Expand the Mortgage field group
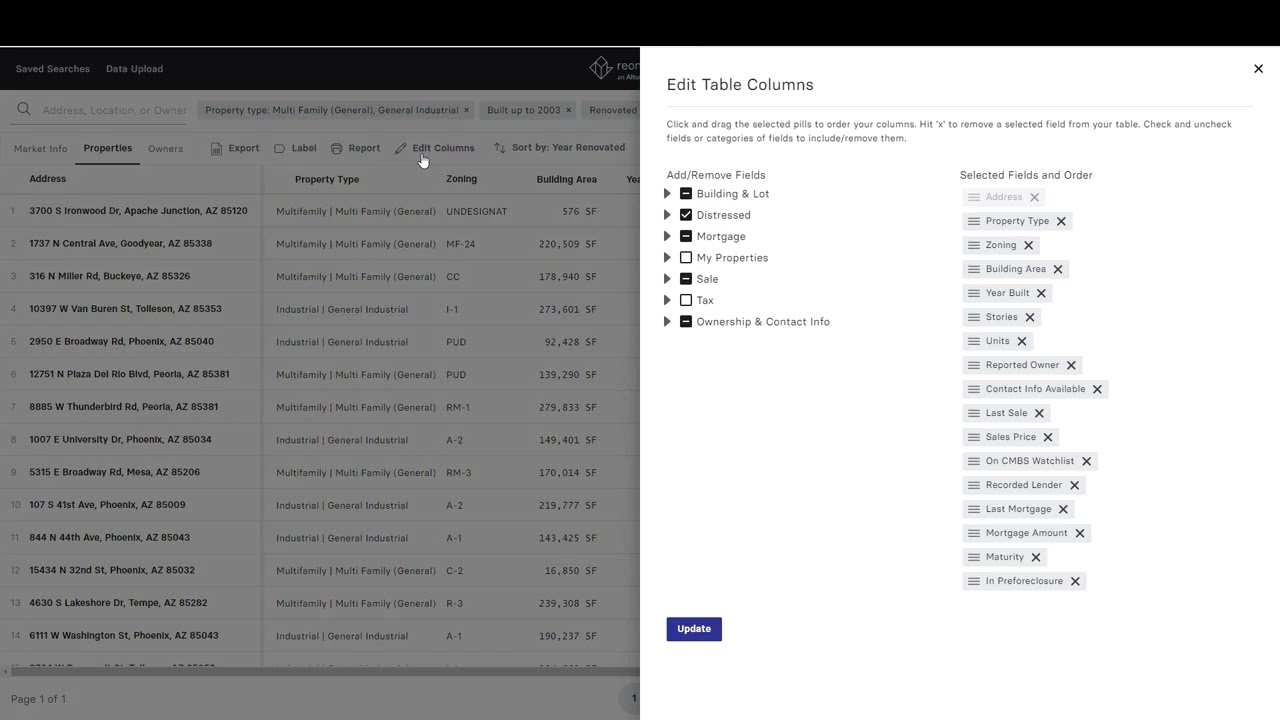The image size is (1280, 720). point(667,237)
